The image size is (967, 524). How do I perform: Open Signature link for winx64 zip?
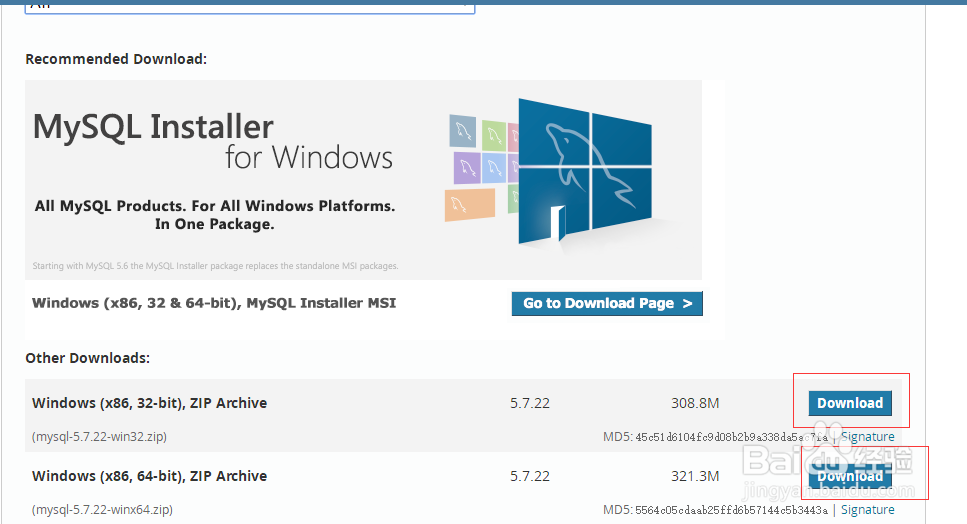pos(867,510)
